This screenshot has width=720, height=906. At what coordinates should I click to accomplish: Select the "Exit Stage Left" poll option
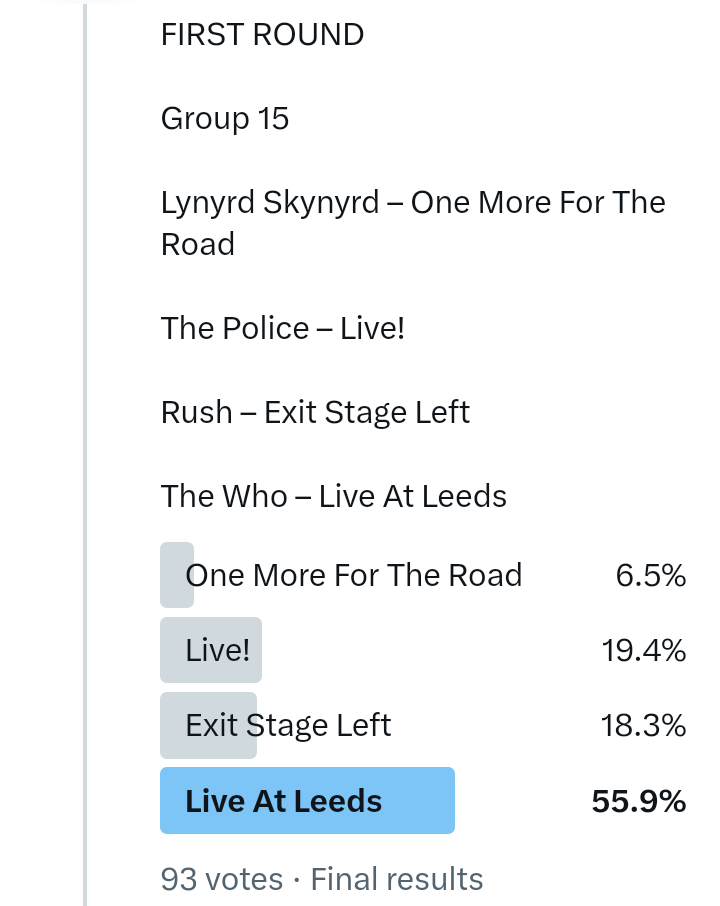pos(289,725)
